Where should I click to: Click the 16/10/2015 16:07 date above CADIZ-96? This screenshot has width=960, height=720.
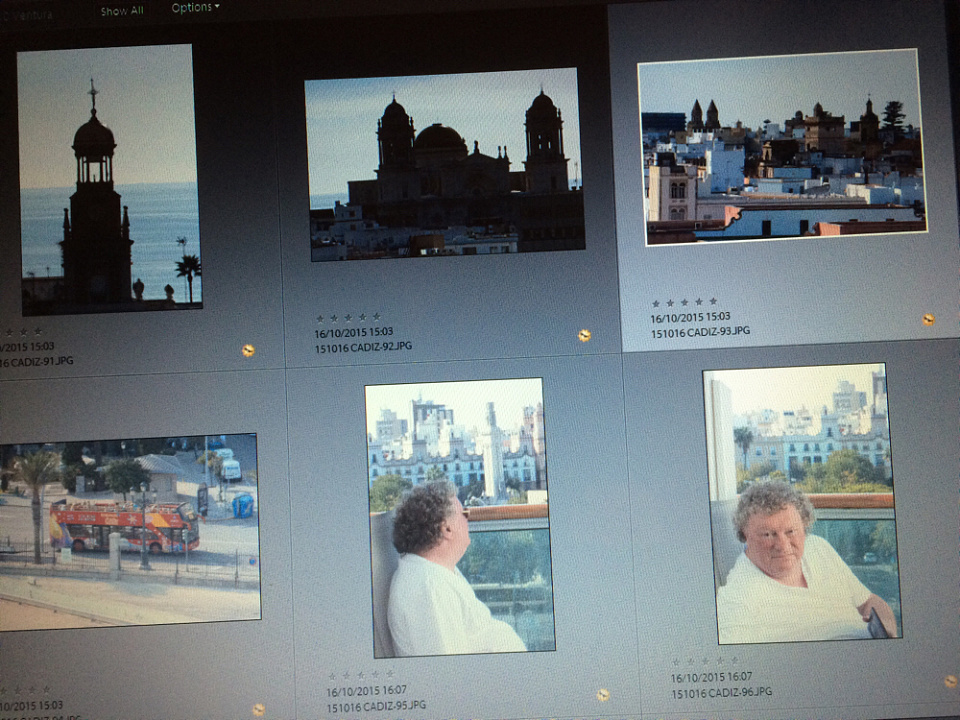pos(711,677)
